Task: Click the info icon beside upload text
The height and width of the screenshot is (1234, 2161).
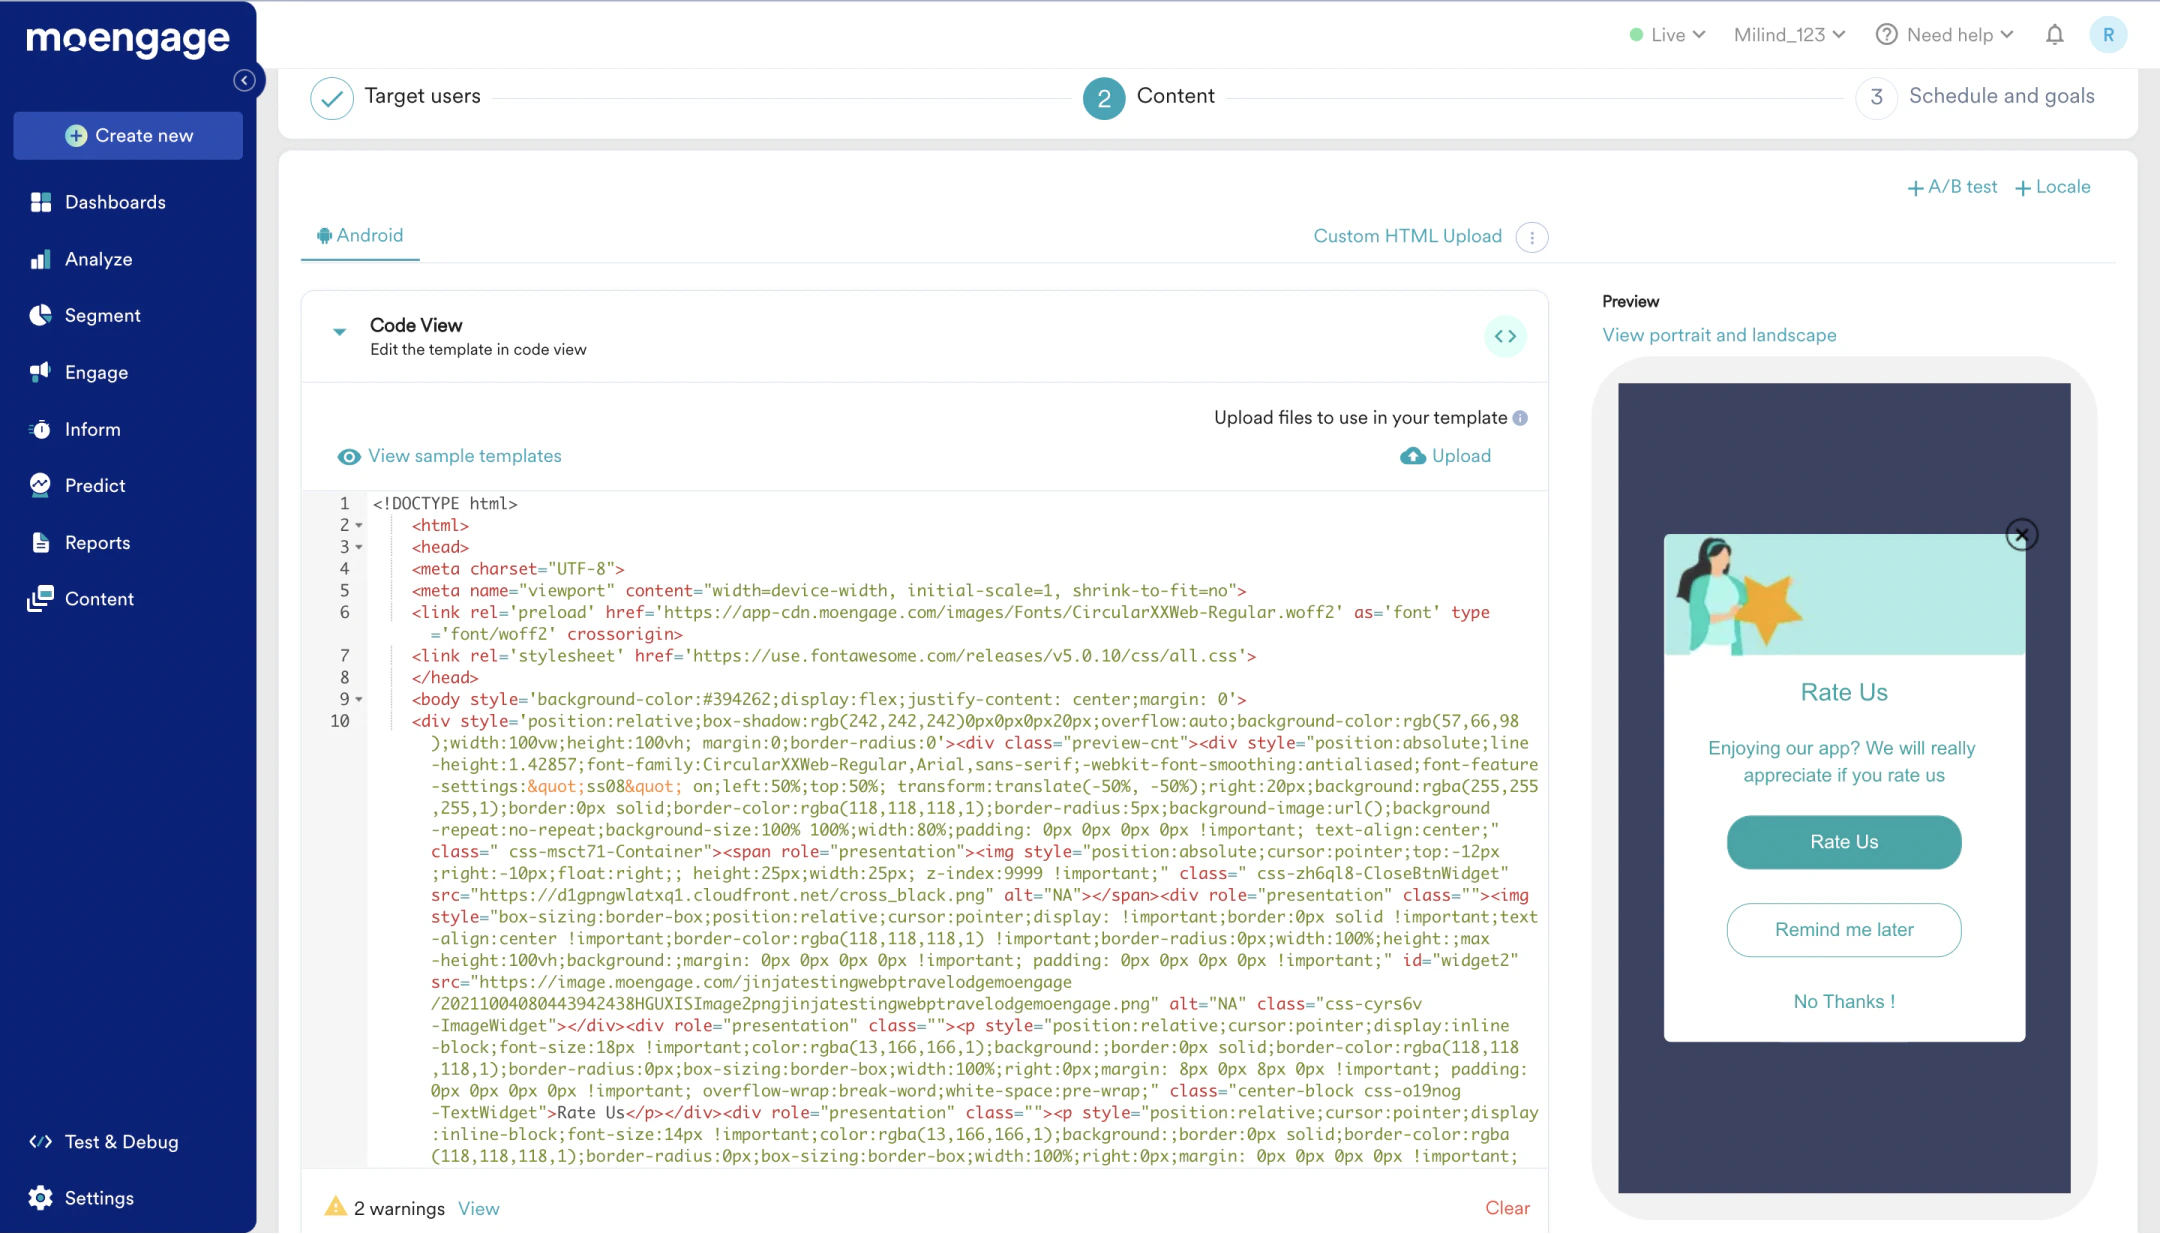Action: (x=1520, y=418)
